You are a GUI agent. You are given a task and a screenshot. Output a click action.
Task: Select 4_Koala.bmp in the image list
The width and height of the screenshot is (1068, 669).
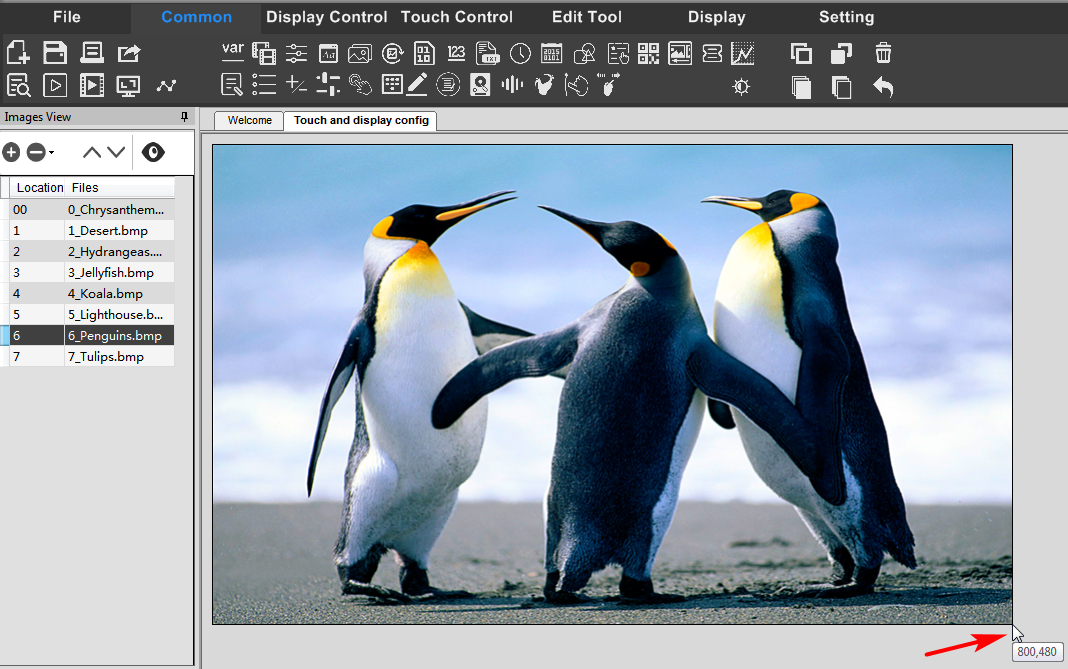click(105, 294)
